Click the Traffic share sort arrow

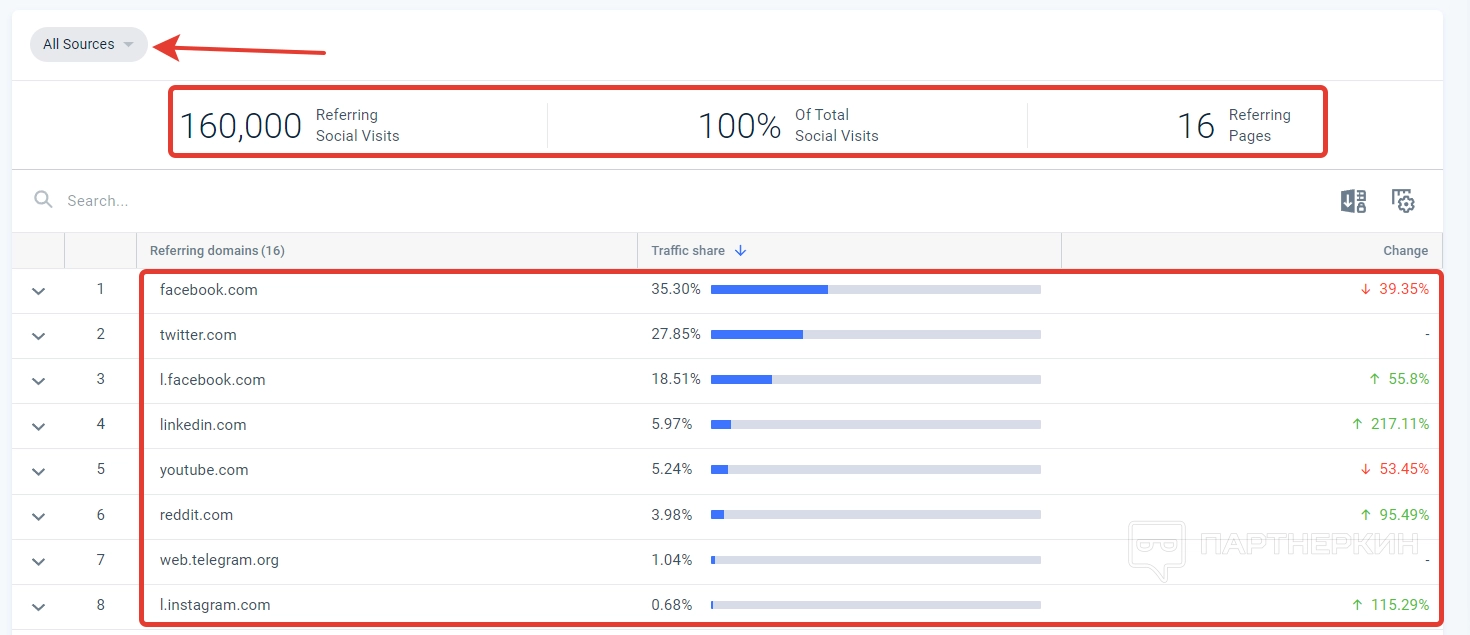[x=740, y=251]
